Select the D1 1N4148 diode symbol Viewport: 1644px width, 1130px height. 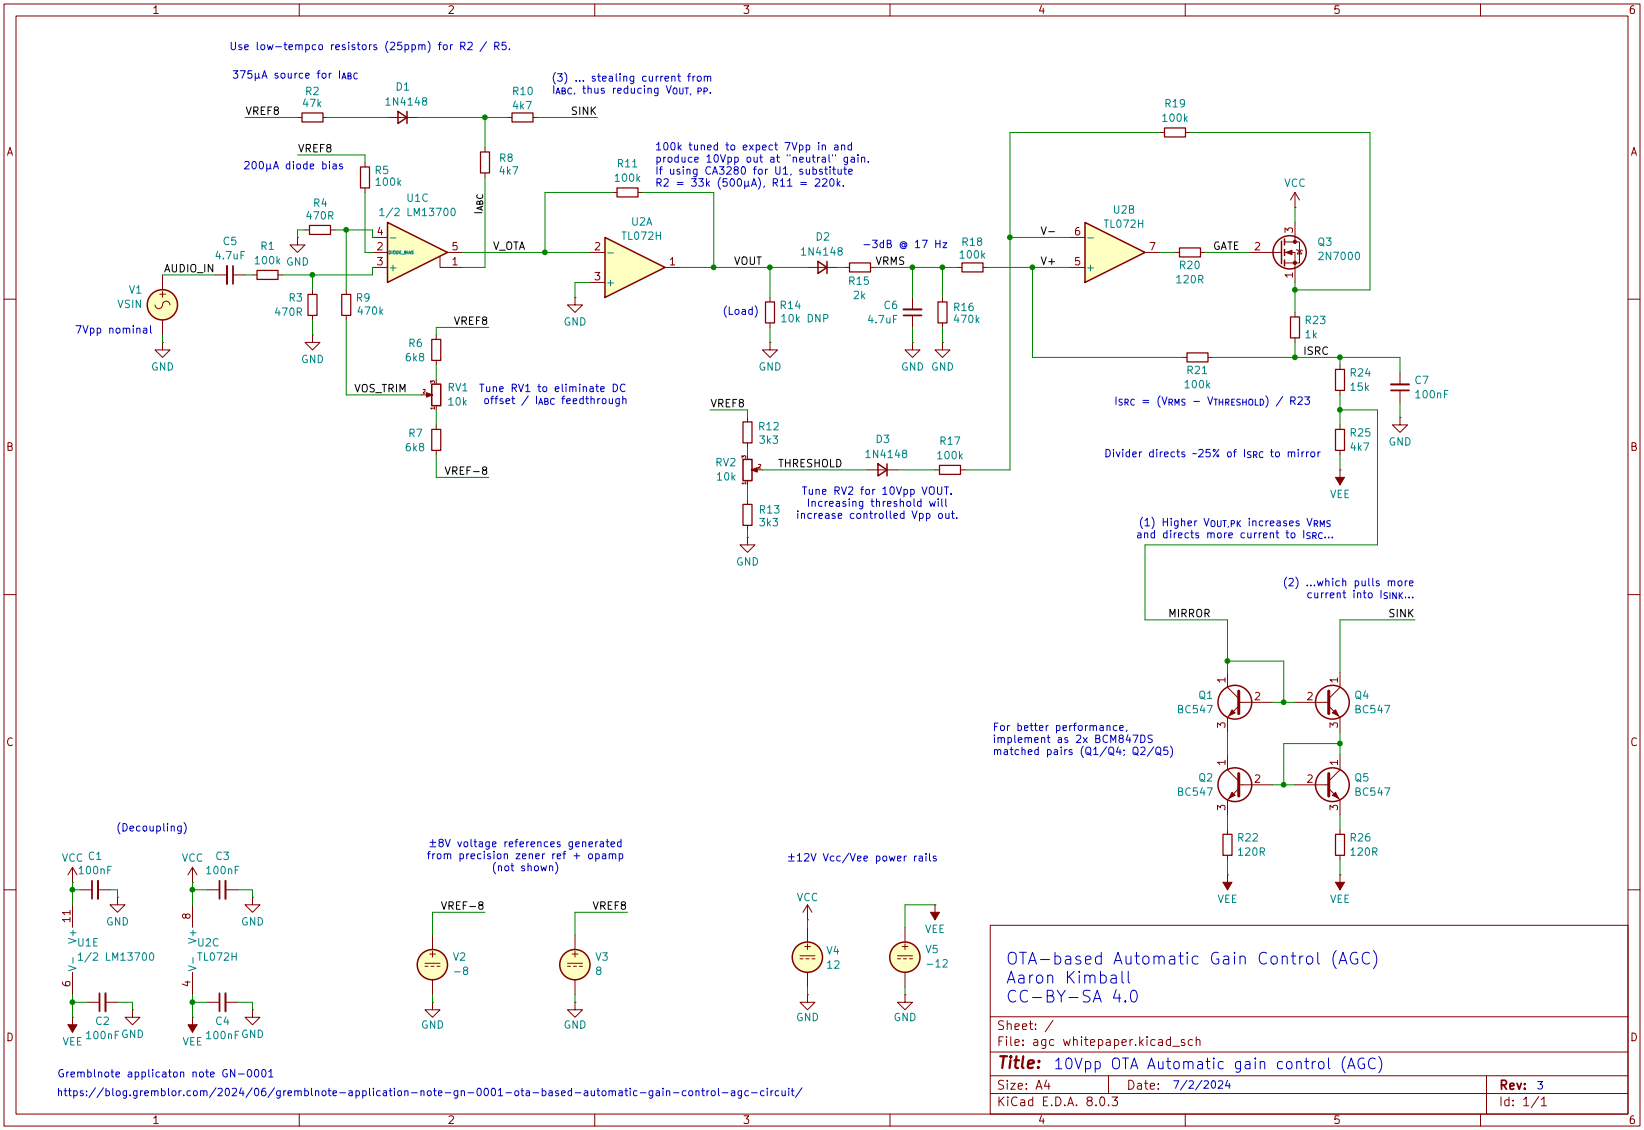pos(401,116)
